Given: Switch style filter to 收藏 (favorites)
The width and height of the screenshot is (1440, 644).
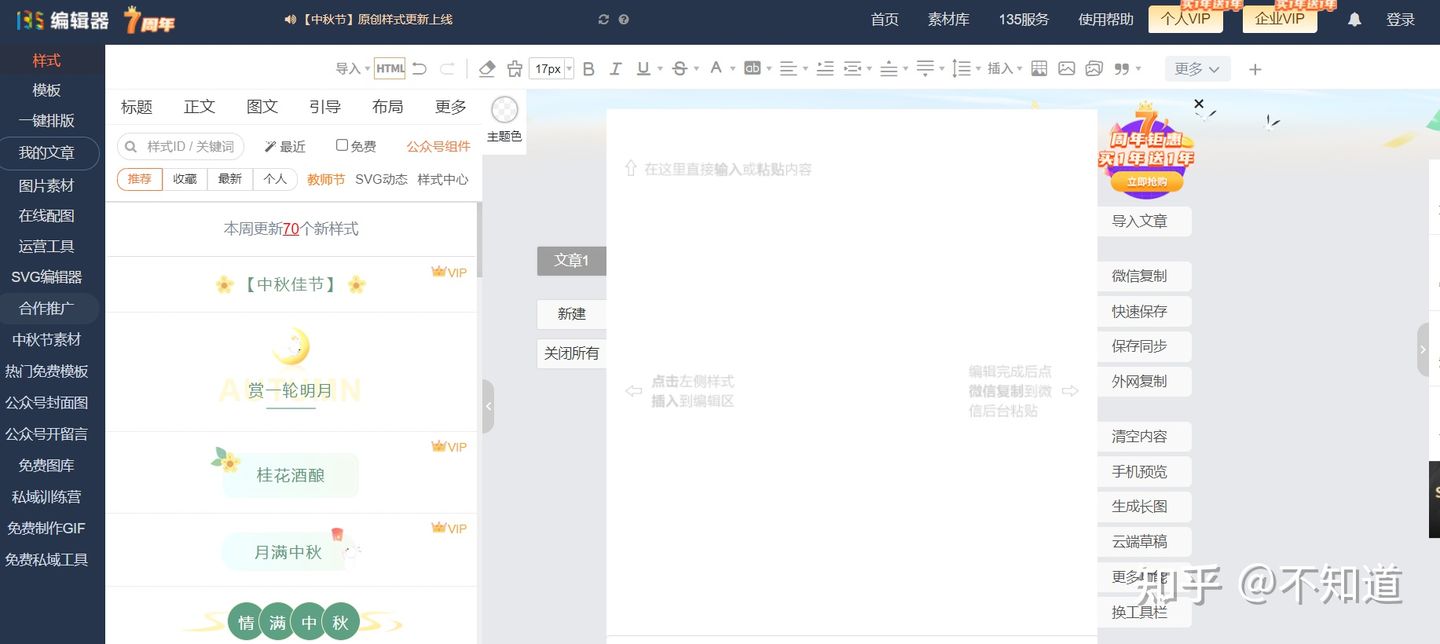Looking at the screenshot, I should click(x=184, y=179).
